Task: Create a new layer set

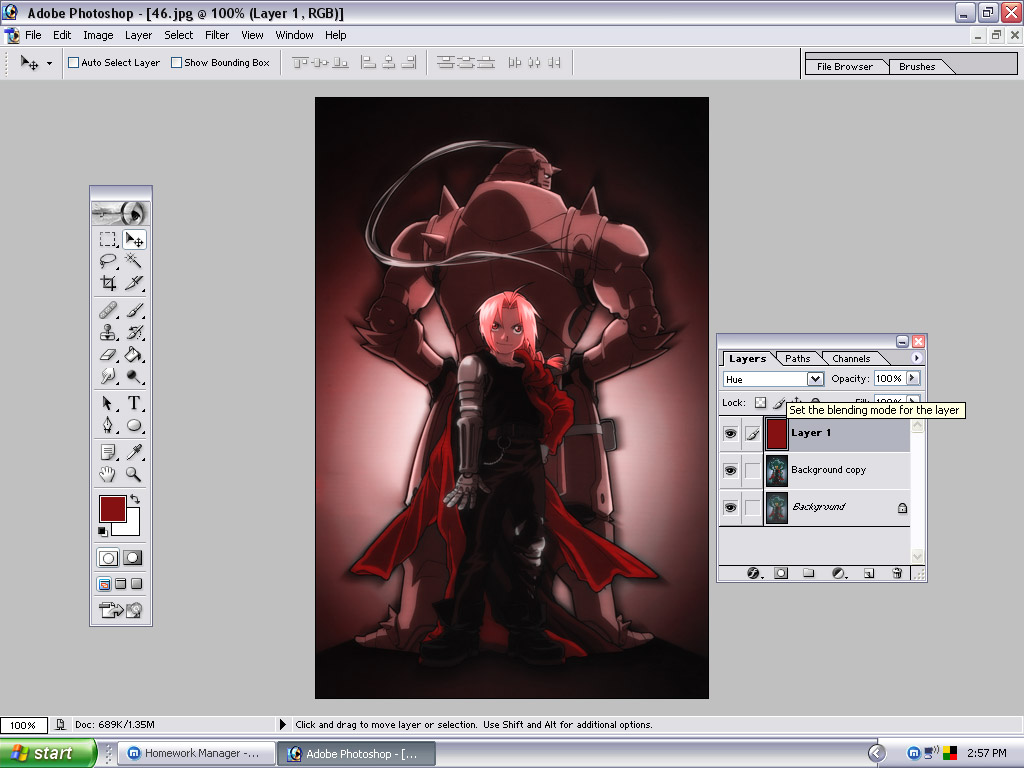Action: pos(808,573)
